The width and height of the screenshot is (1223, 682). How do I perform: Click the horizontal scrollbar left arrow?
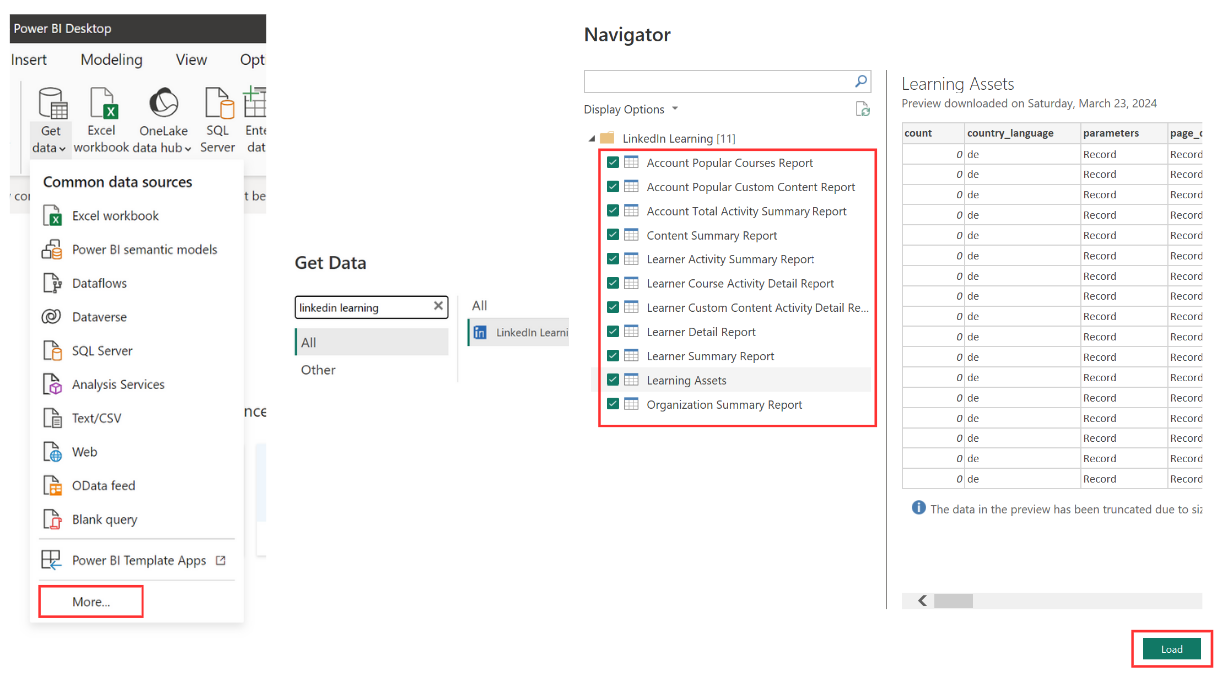[922, 601]
